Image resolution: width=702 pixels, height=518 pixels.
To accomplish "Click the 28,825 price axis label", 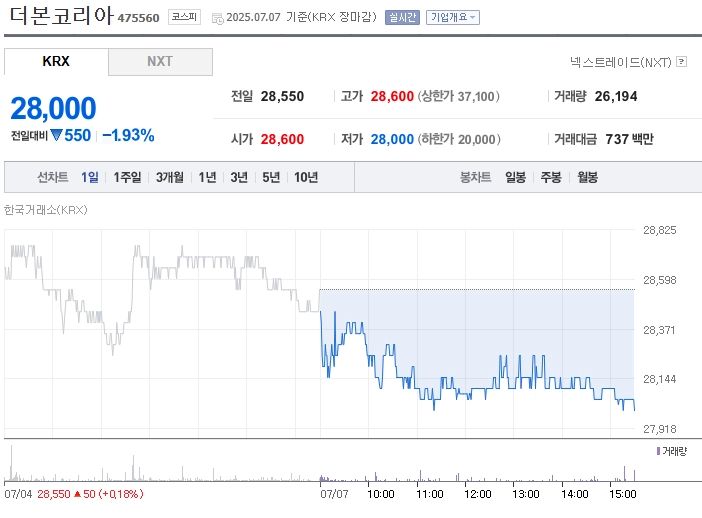I will (659, 230).
